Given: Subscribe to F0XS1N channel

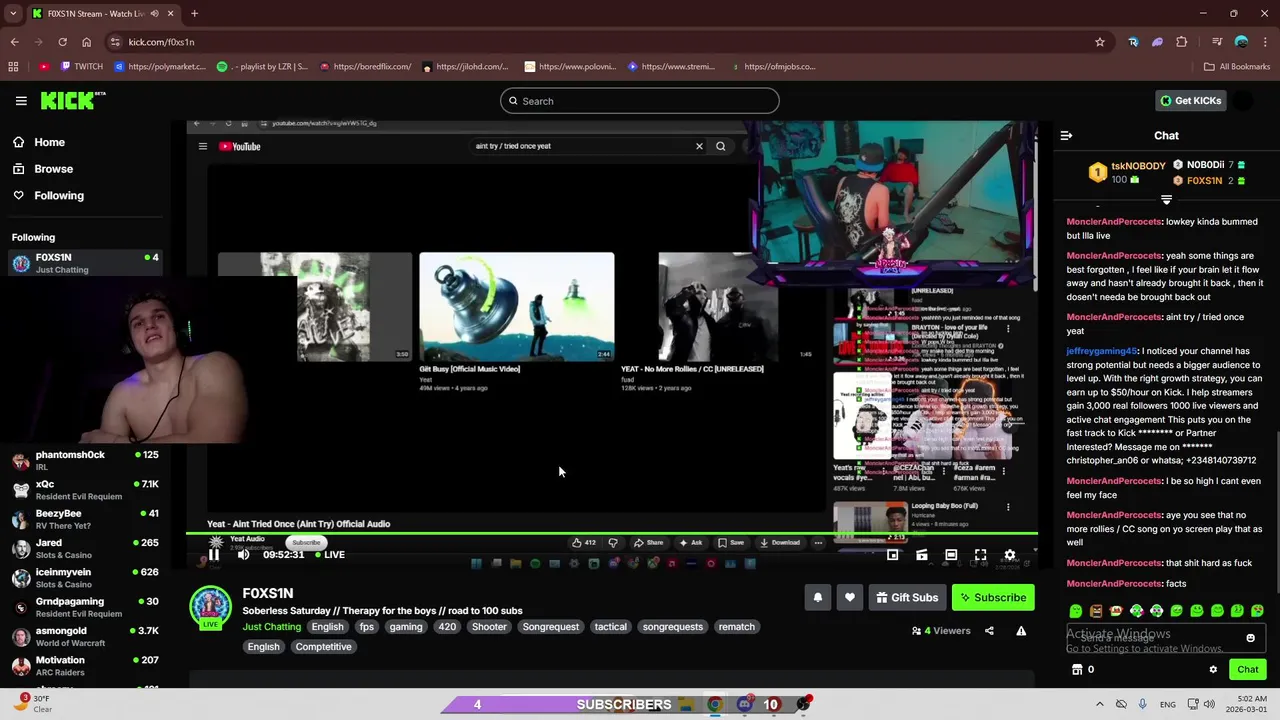Looking at the screenshot, I should (x=993, y=598).
